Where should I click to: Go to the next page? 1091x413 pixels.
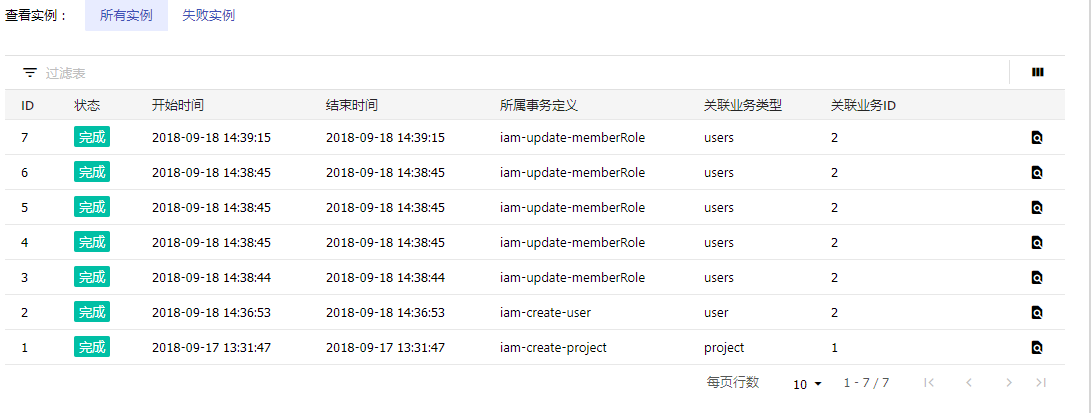[1008, 382]
